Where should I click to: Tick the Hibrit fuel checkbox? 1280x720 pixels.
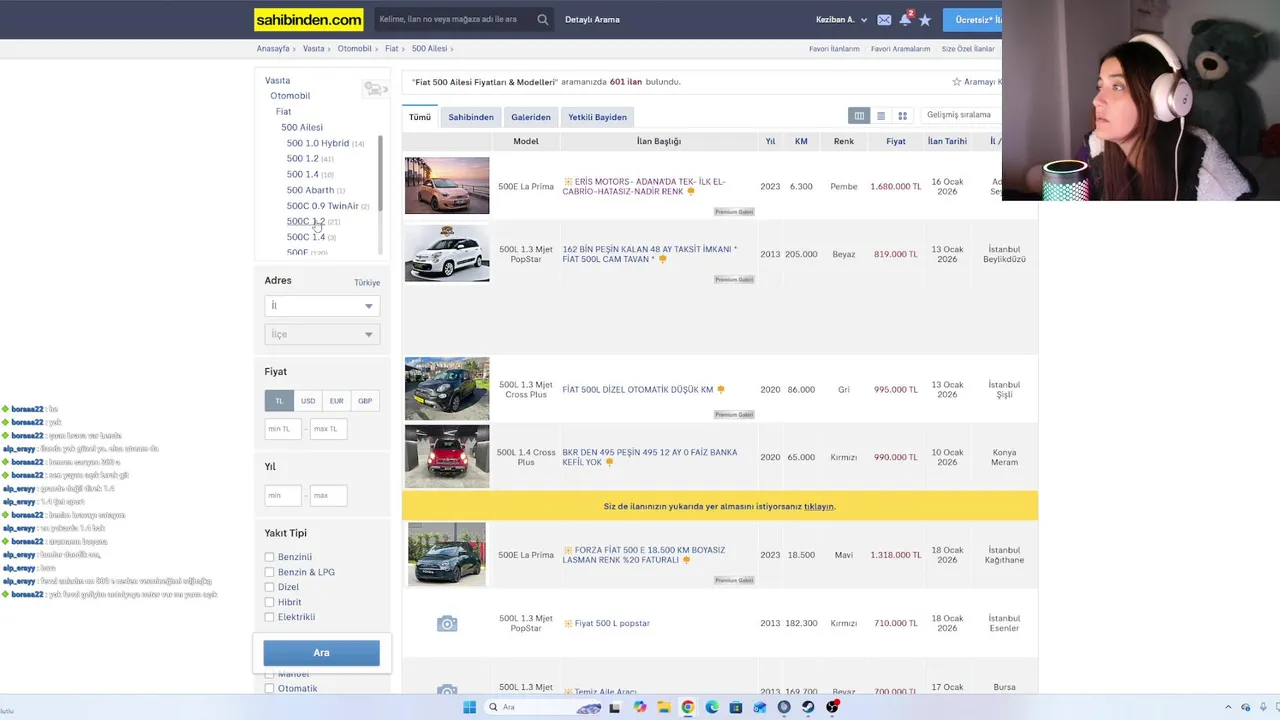coord(269,602)
